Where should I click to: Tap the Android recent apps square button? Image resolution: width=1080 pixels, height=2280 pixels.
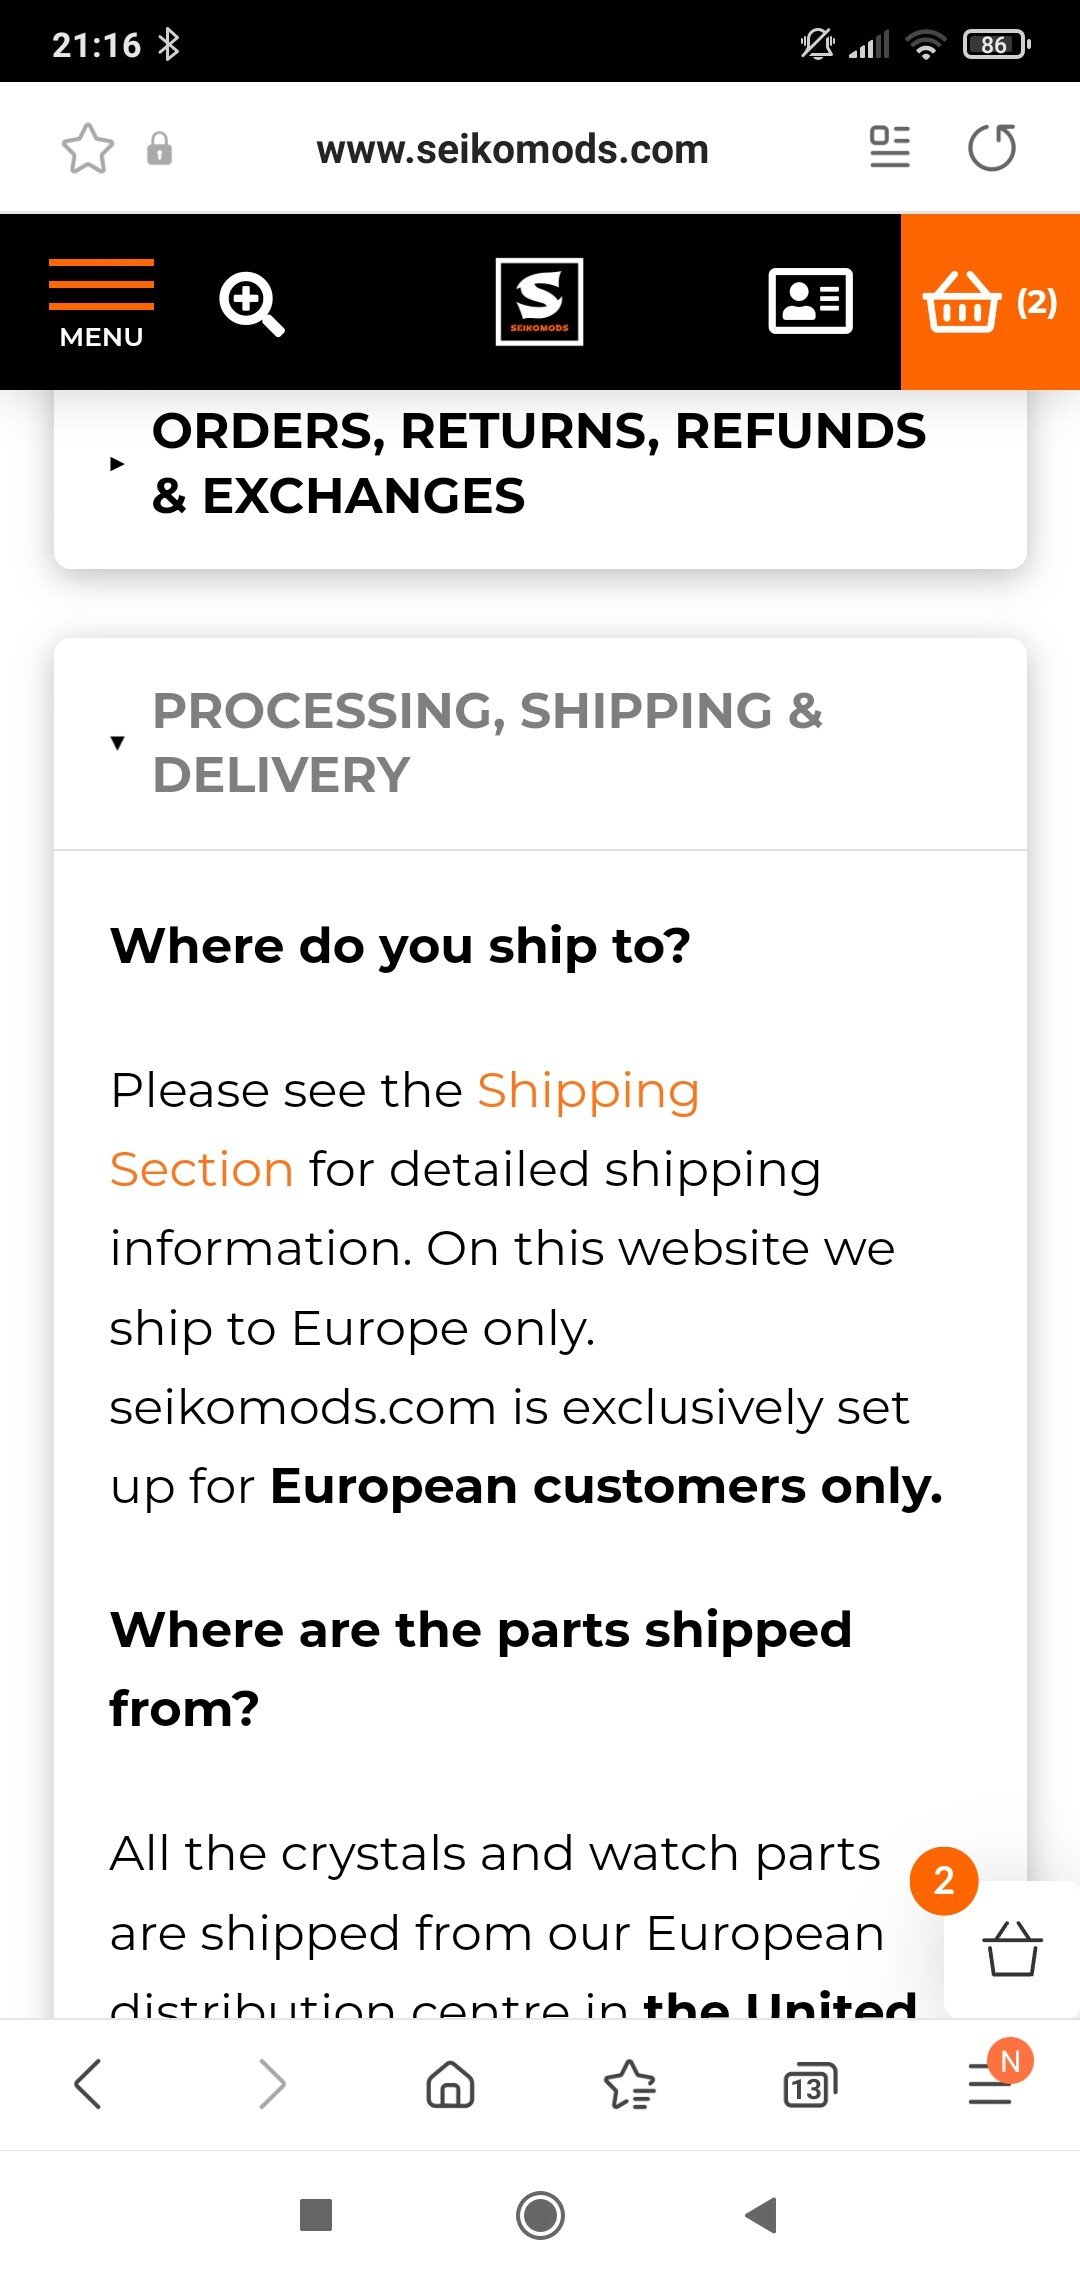(x=316, y=2215)
